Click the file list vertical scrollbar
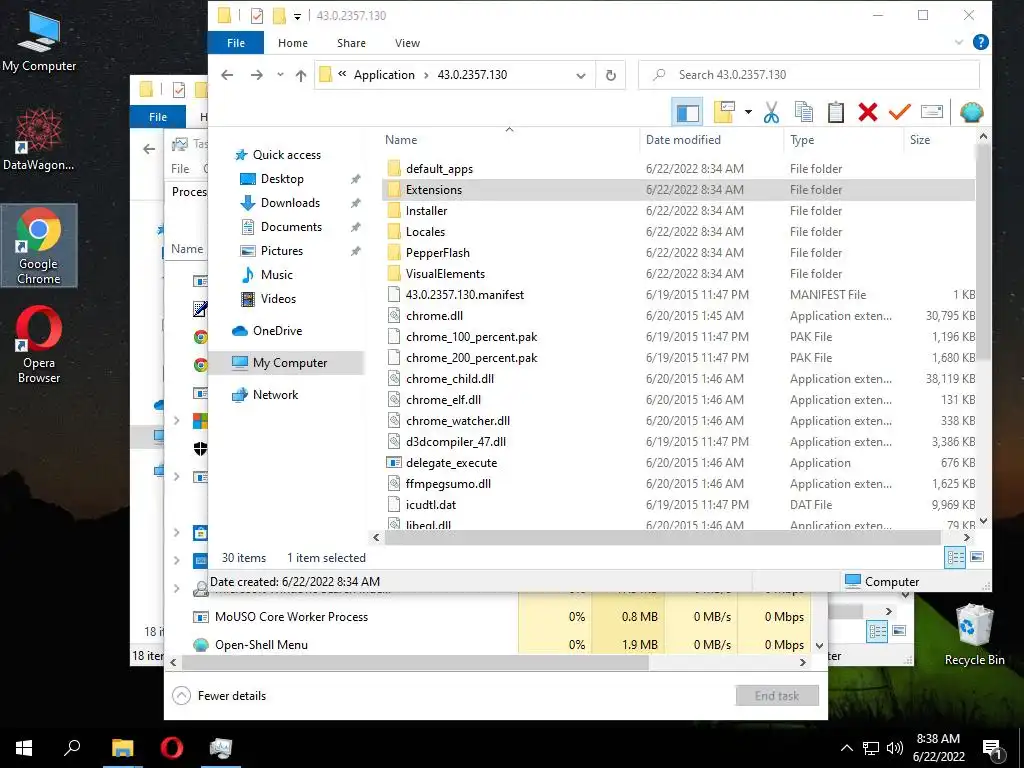 pos(983,252)
